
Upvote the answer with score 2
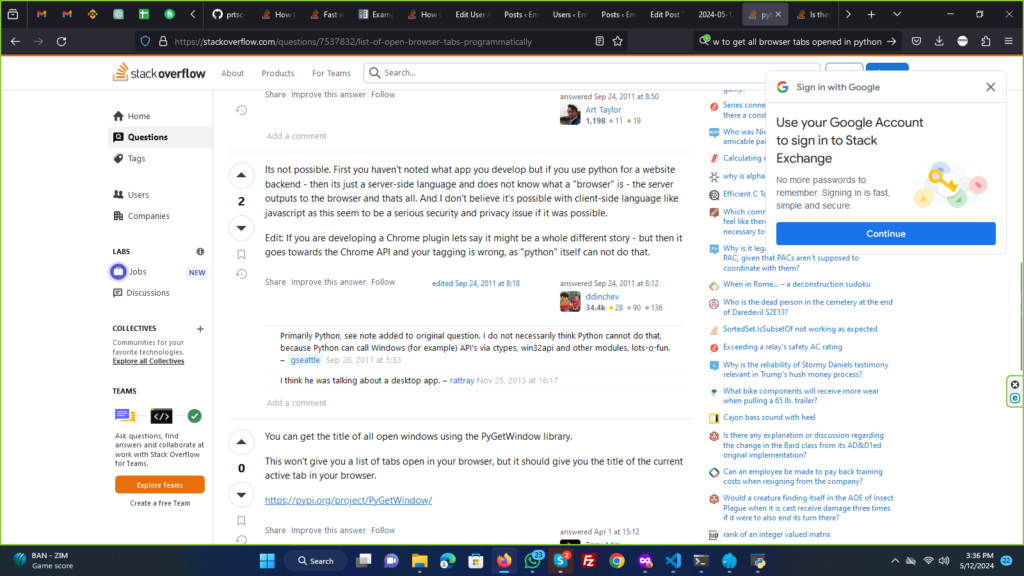[241, 176]
